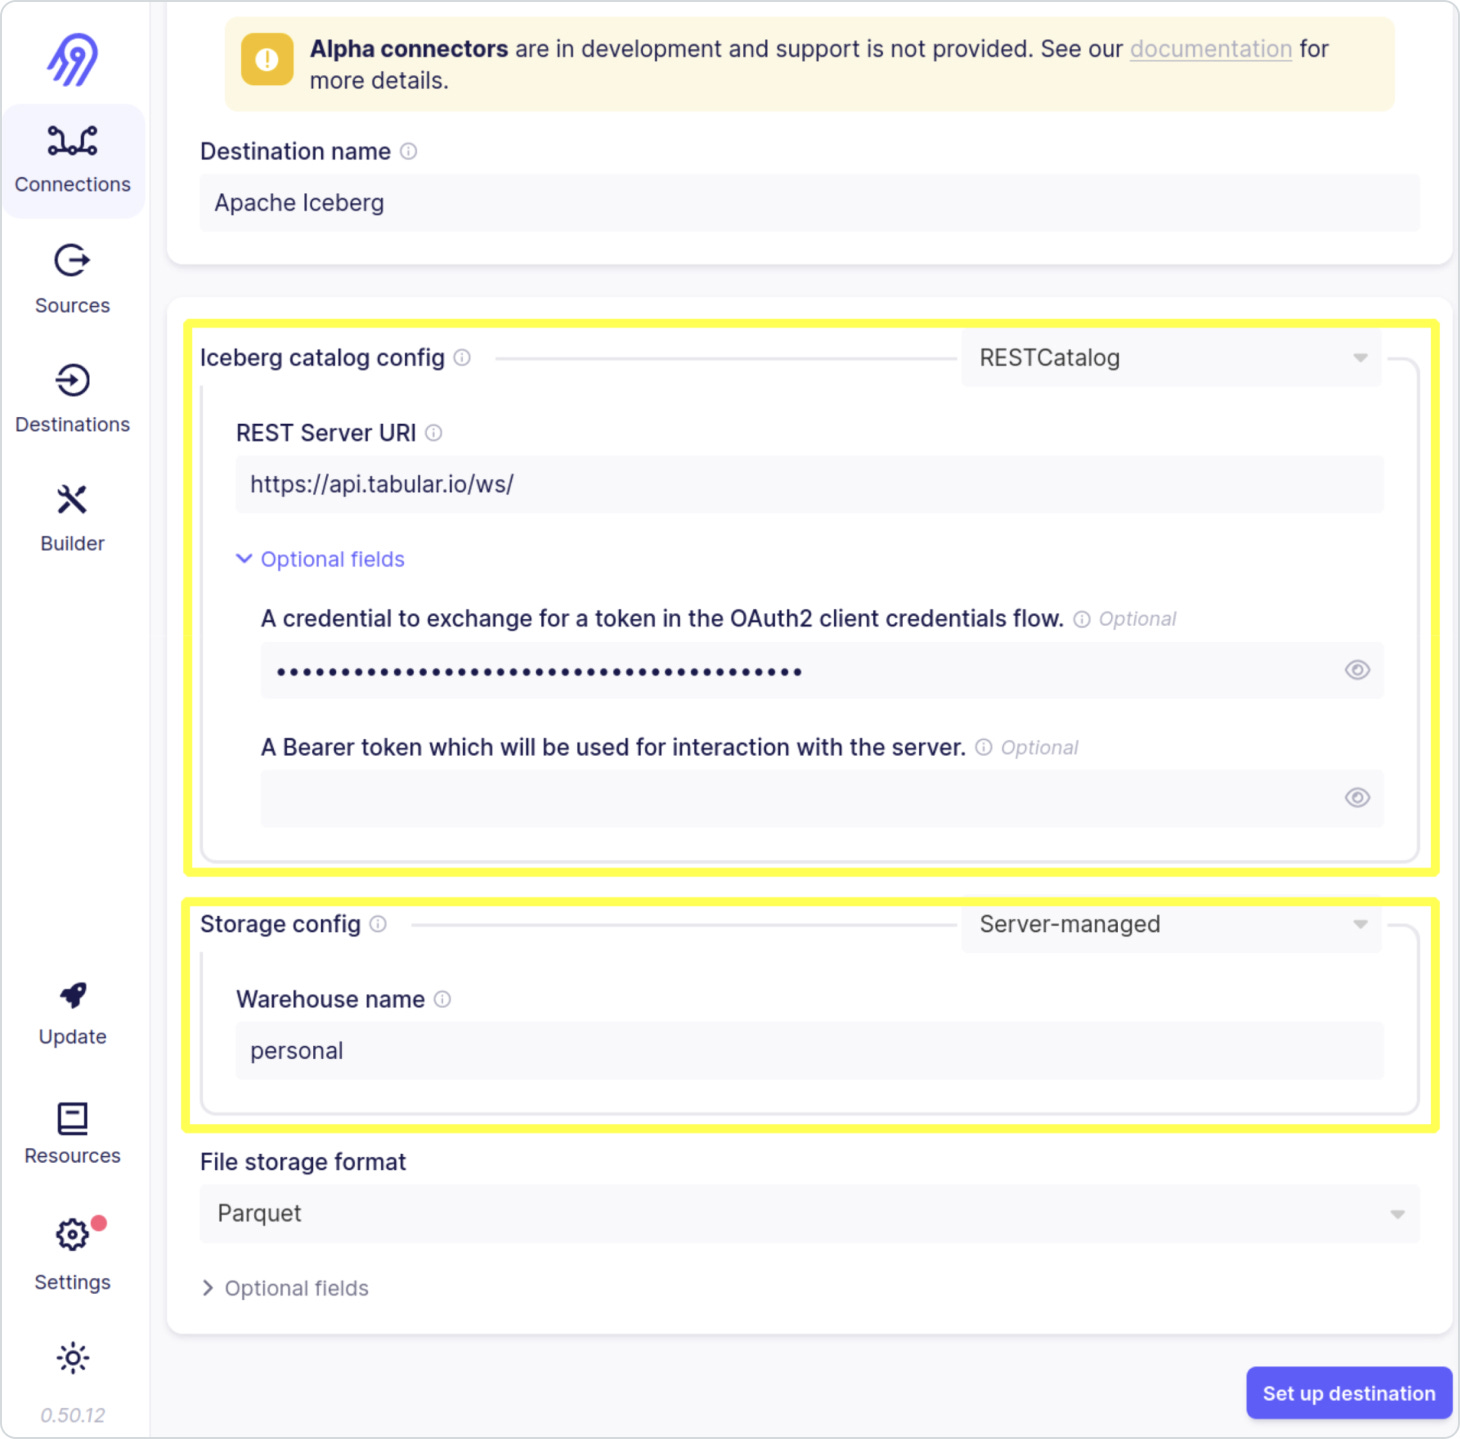
Task: Open the documentation link
Action: pos(1211,49)
